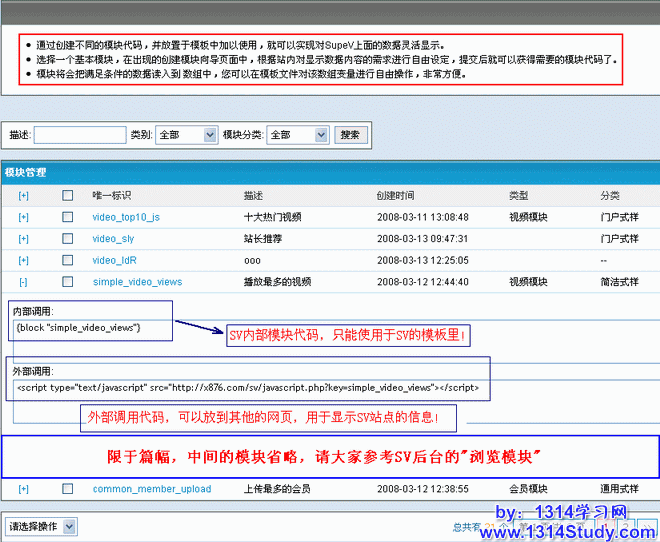This screenshot has width=660, height=542.
Task: Tick the common_member_upload row checkbox
Action: (68, 489)
